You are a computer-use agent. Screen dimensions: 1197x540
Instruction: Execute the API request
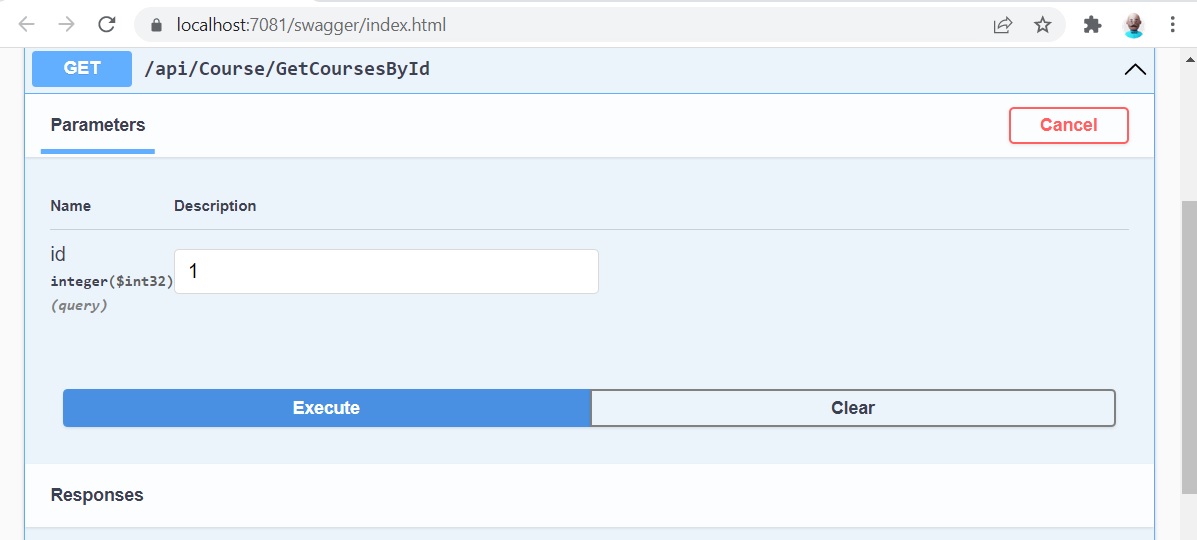click(327, 408)
